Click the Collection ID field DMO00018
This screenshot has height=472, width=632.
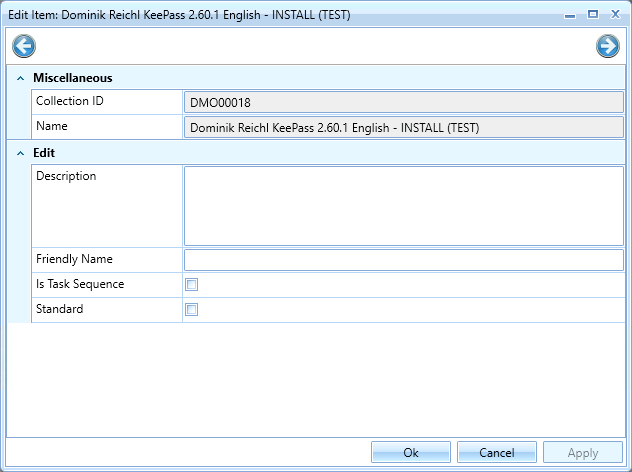click(403, 102)
